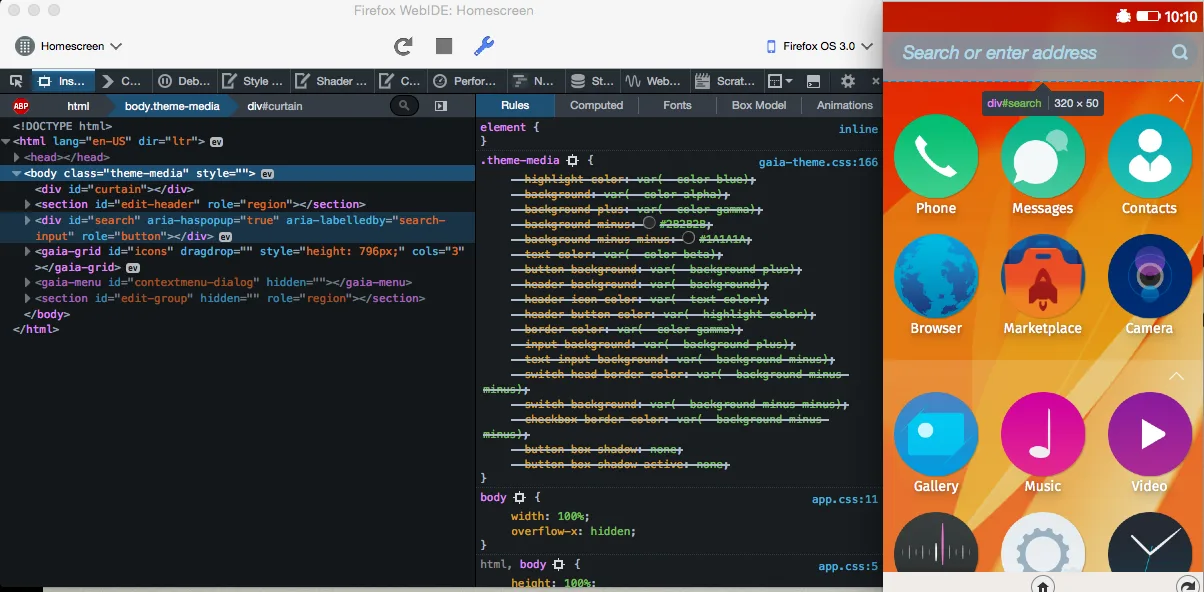Stop the running Homescreen app
1204x592 pixels.
[444, 46]
